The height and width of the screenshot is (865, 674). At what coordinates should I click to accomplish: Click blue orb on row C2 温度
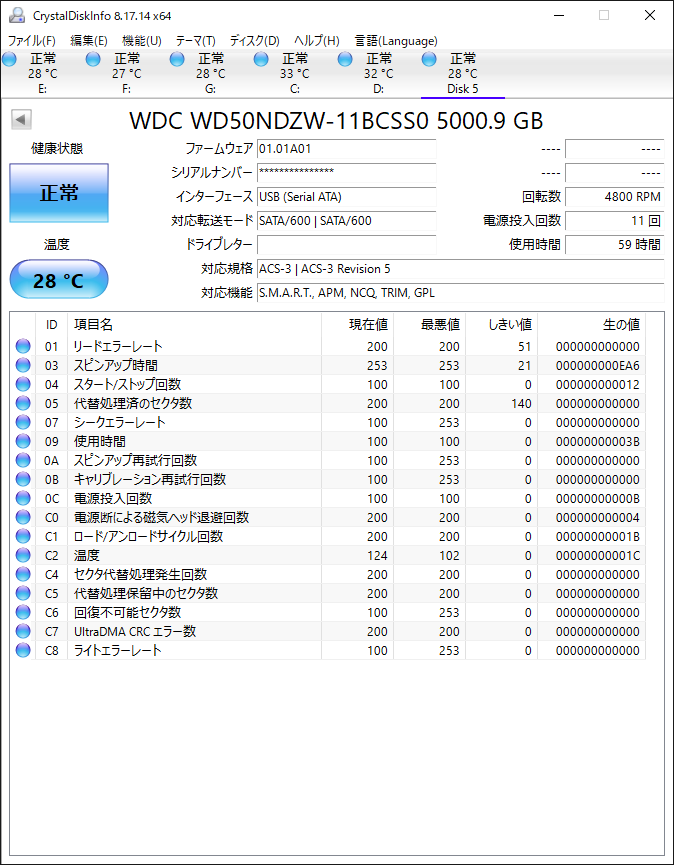tap(23, 556)
